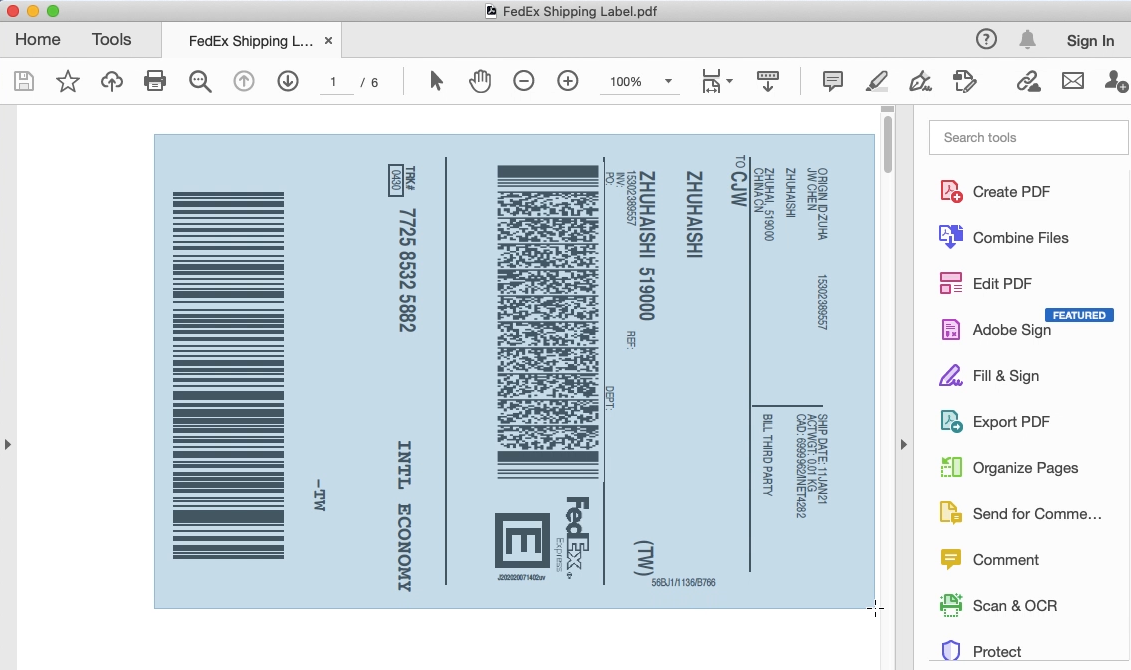Open the Help question mark
Screen dimensions: 1131x670
(x=986, y=39)
